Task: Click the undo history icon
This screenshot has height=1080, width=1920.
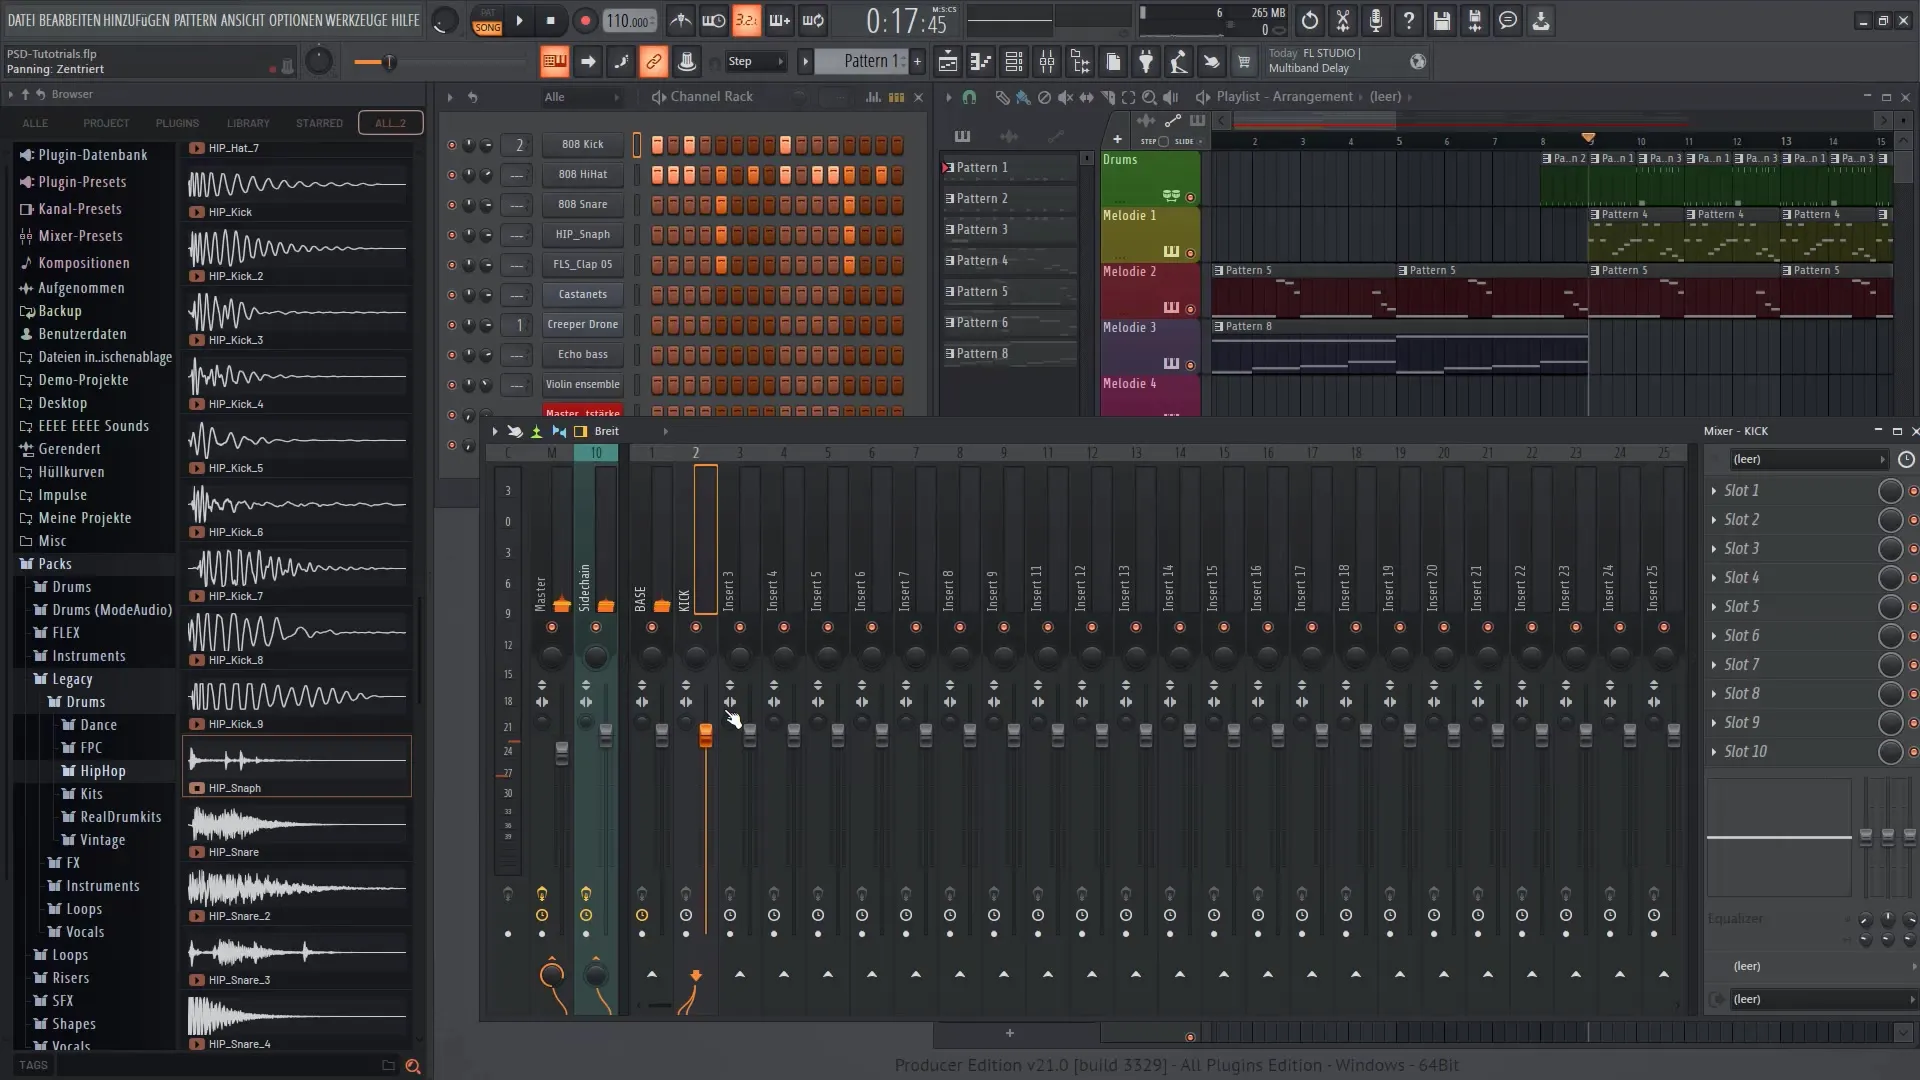Action: 1310,20
